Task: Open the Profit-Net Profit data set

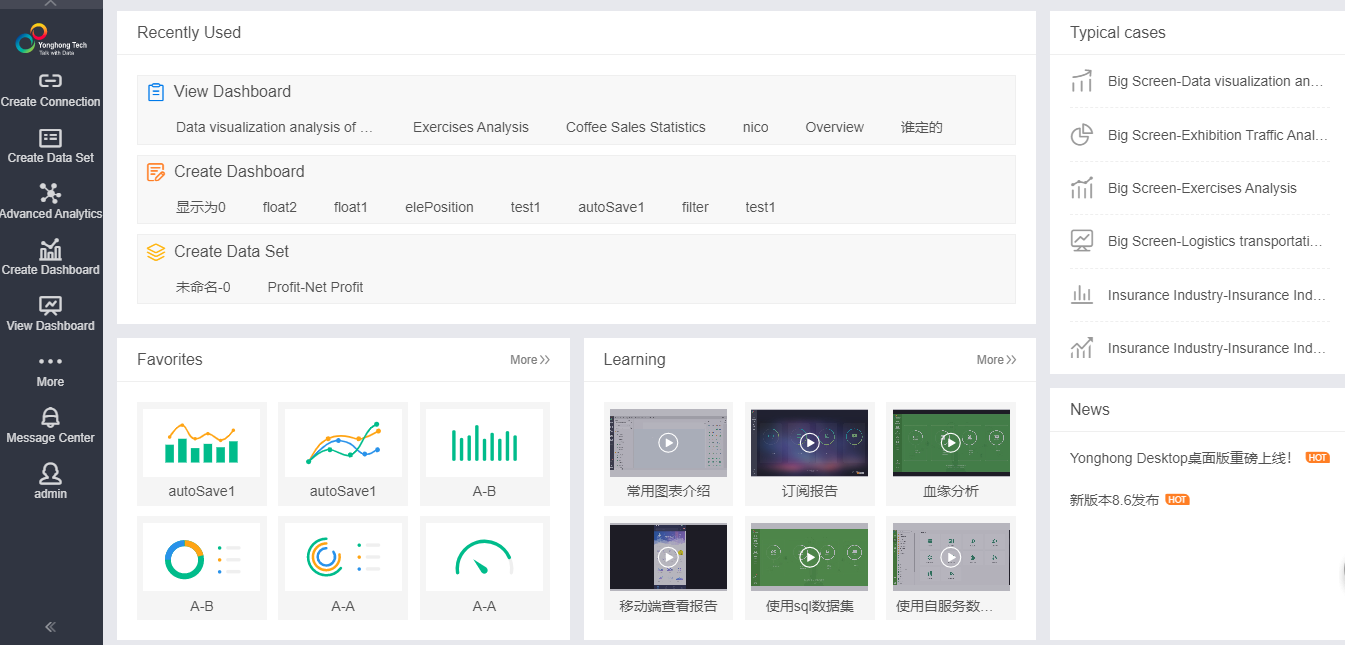Action: 315,287
